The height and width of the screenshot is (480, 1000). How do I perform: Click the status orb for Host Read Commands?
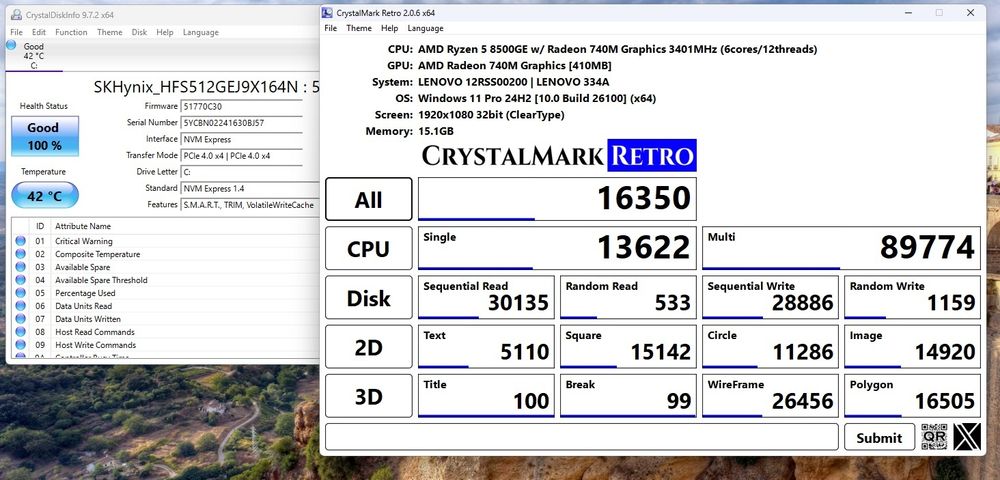tap(21, 332)
